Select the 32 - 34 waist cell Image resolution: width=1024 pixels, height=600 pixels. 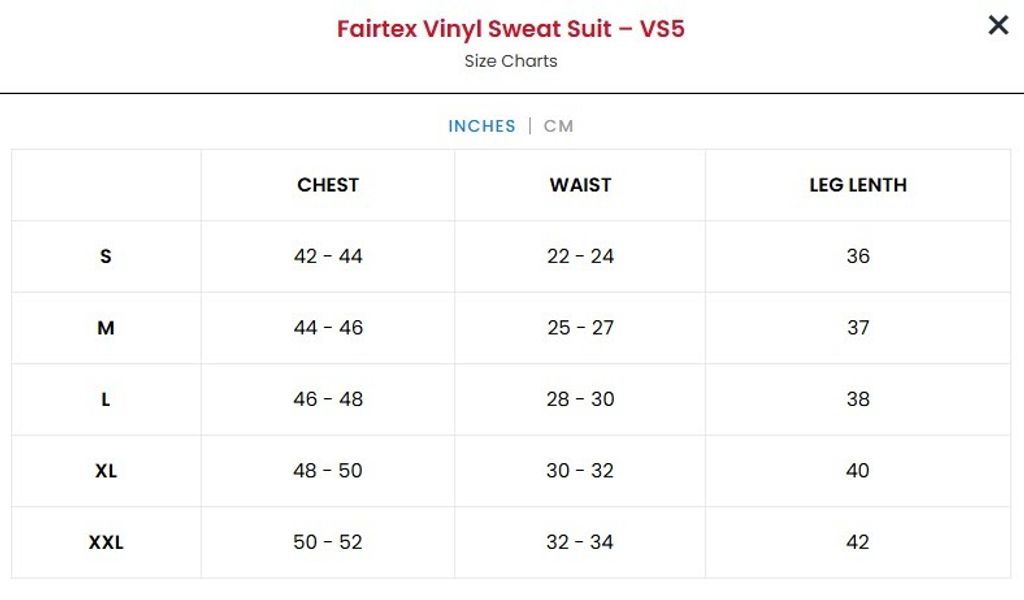580,542
